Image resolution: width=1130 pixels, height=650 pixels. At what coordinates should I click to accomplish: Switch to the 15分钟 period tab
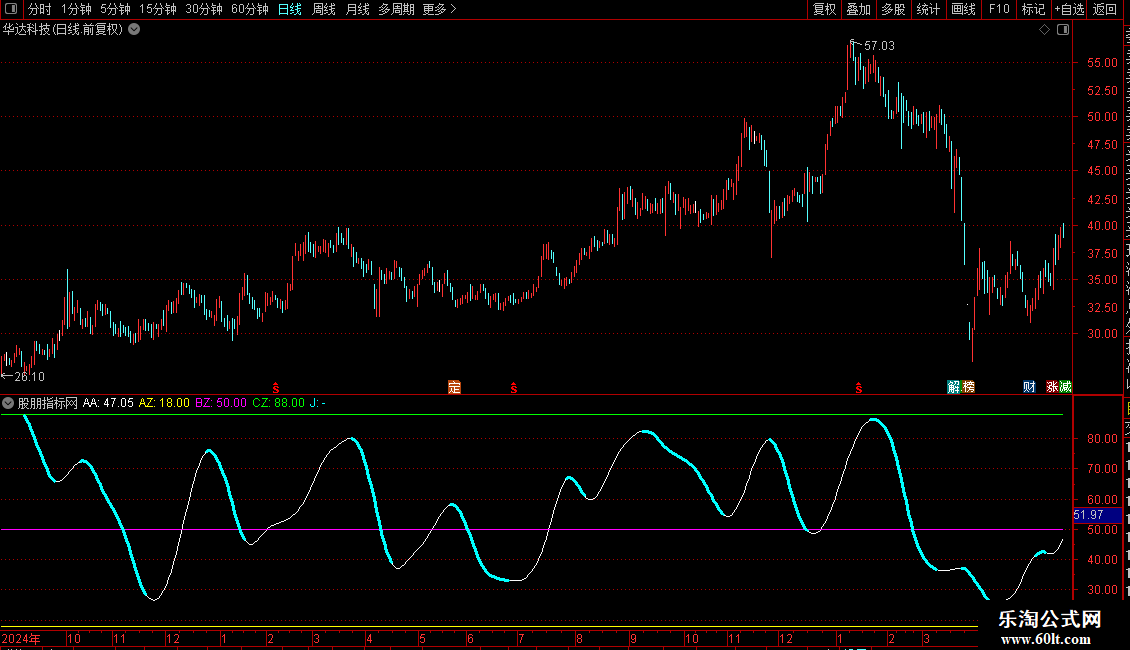point(158,9)
